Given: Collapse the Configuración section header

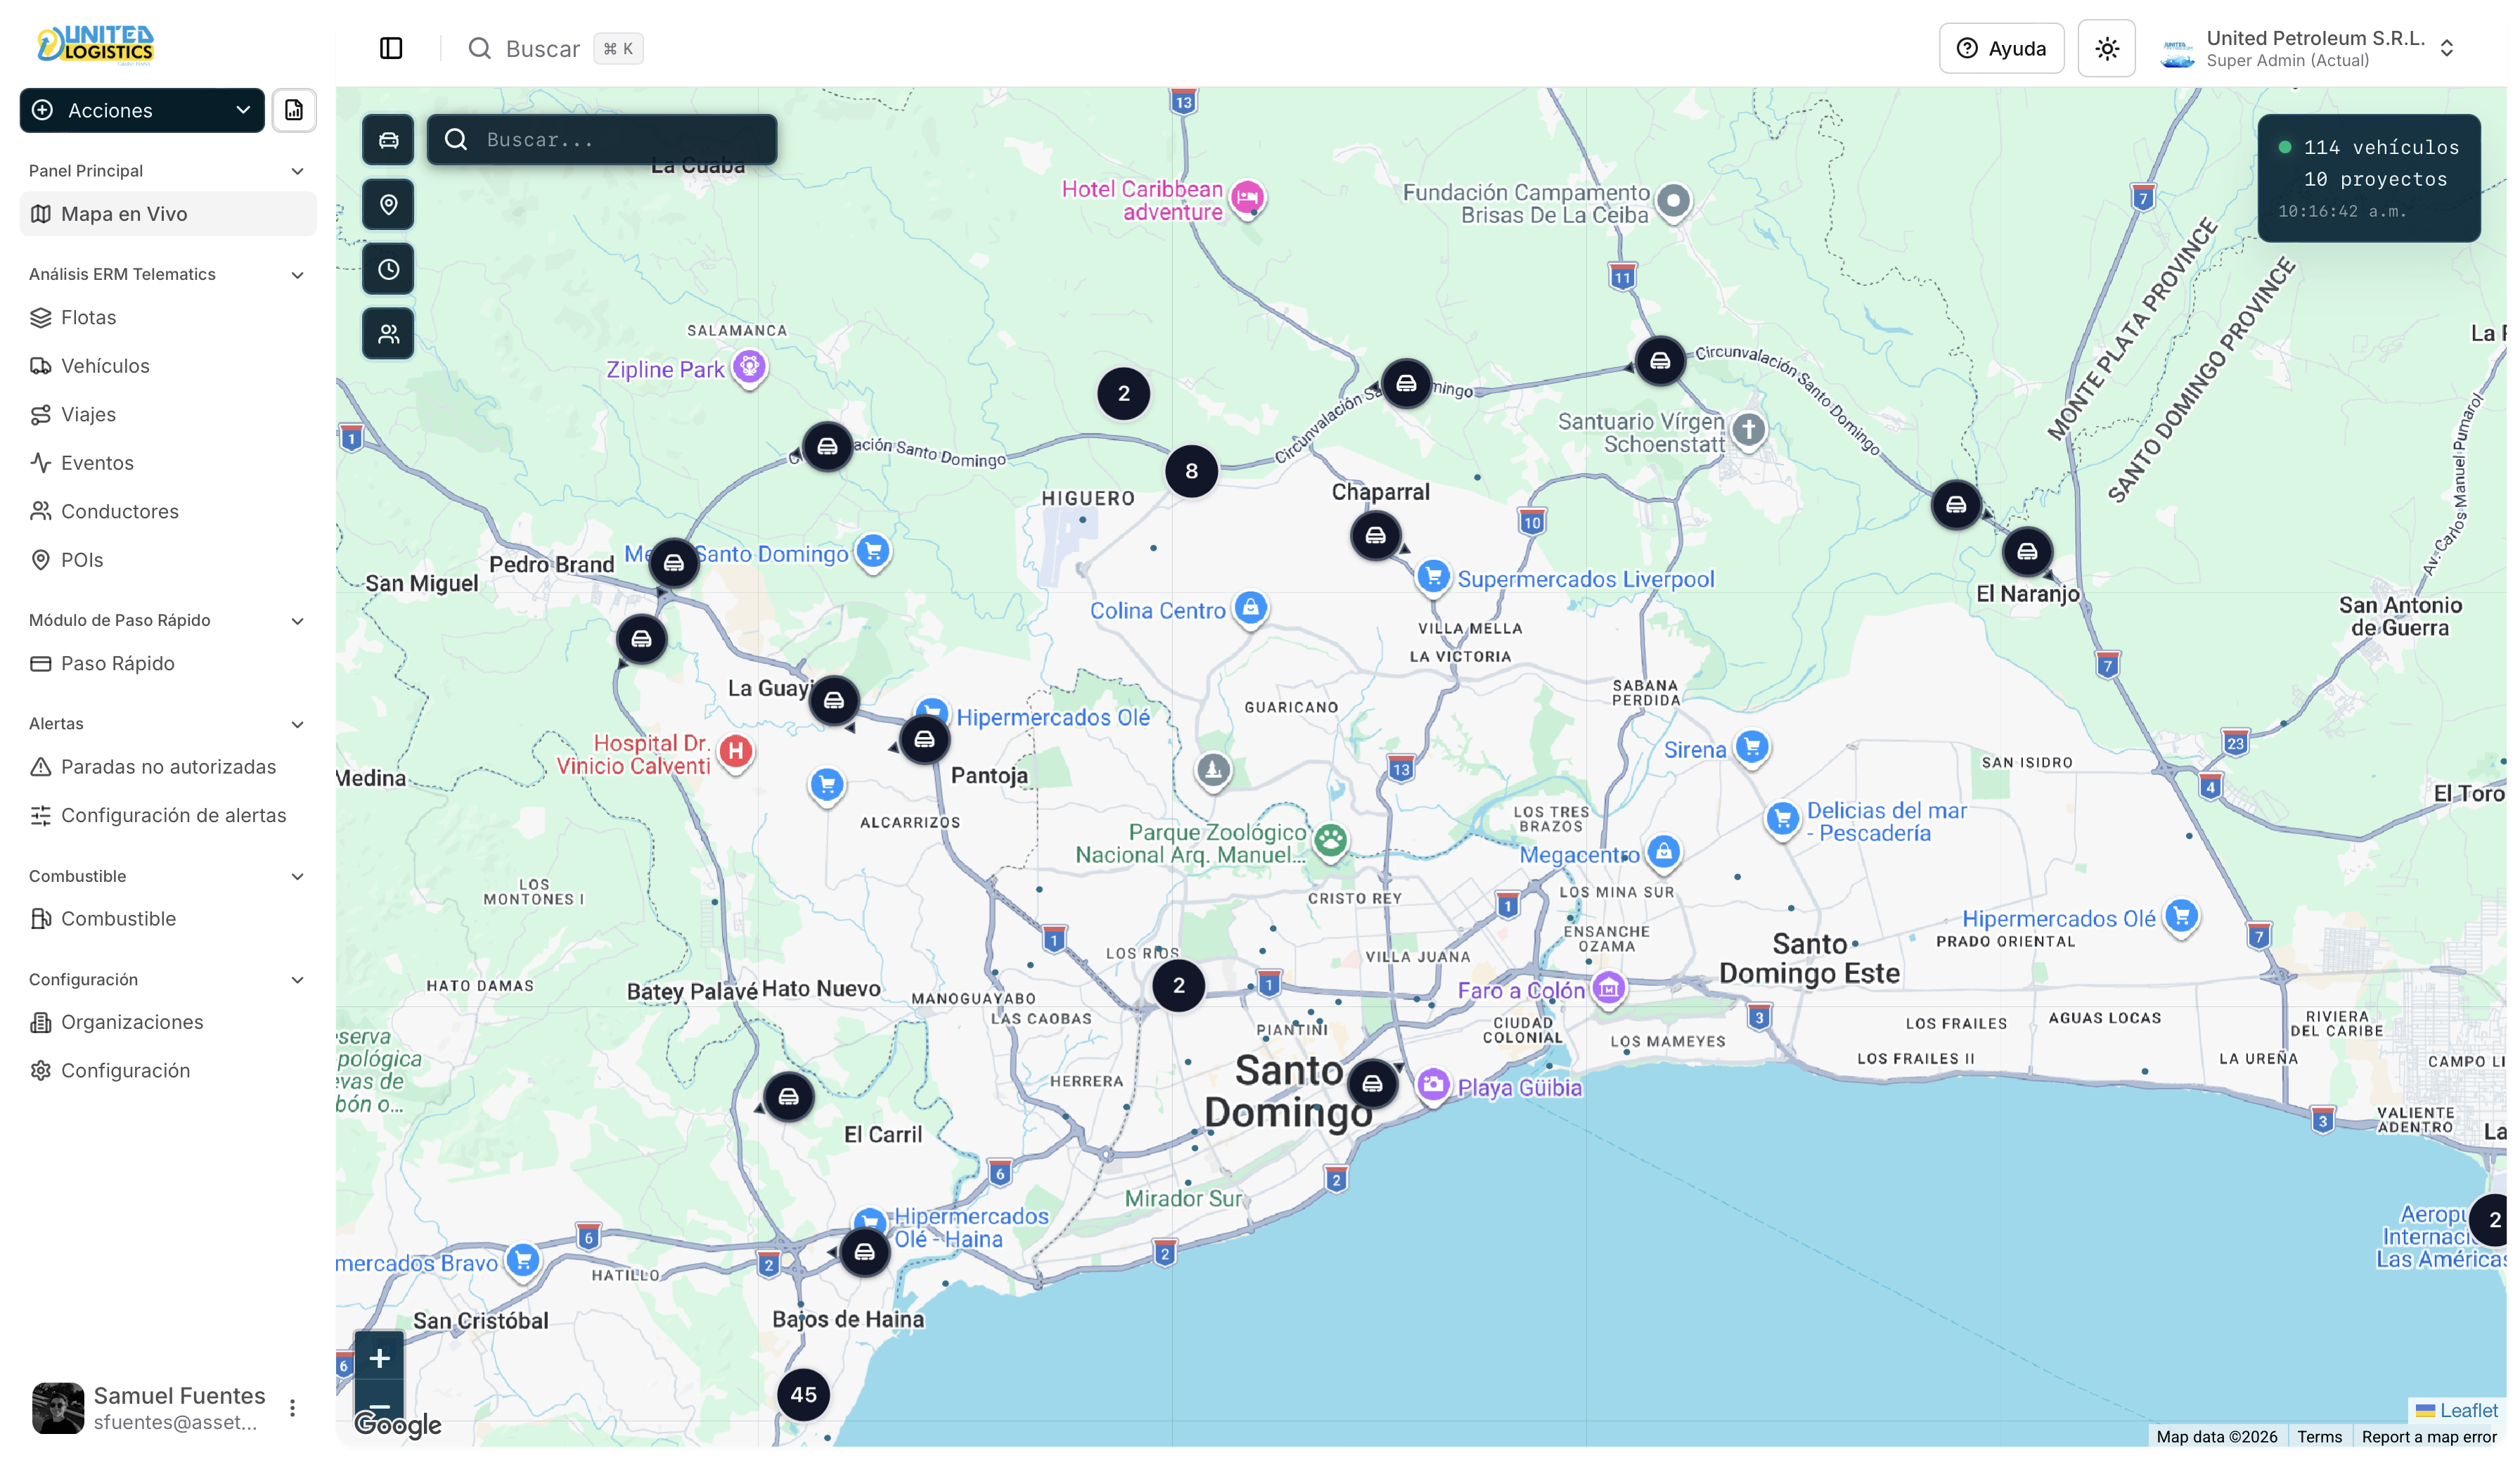Looking at the screenshot, I should (x=297, y=980).
